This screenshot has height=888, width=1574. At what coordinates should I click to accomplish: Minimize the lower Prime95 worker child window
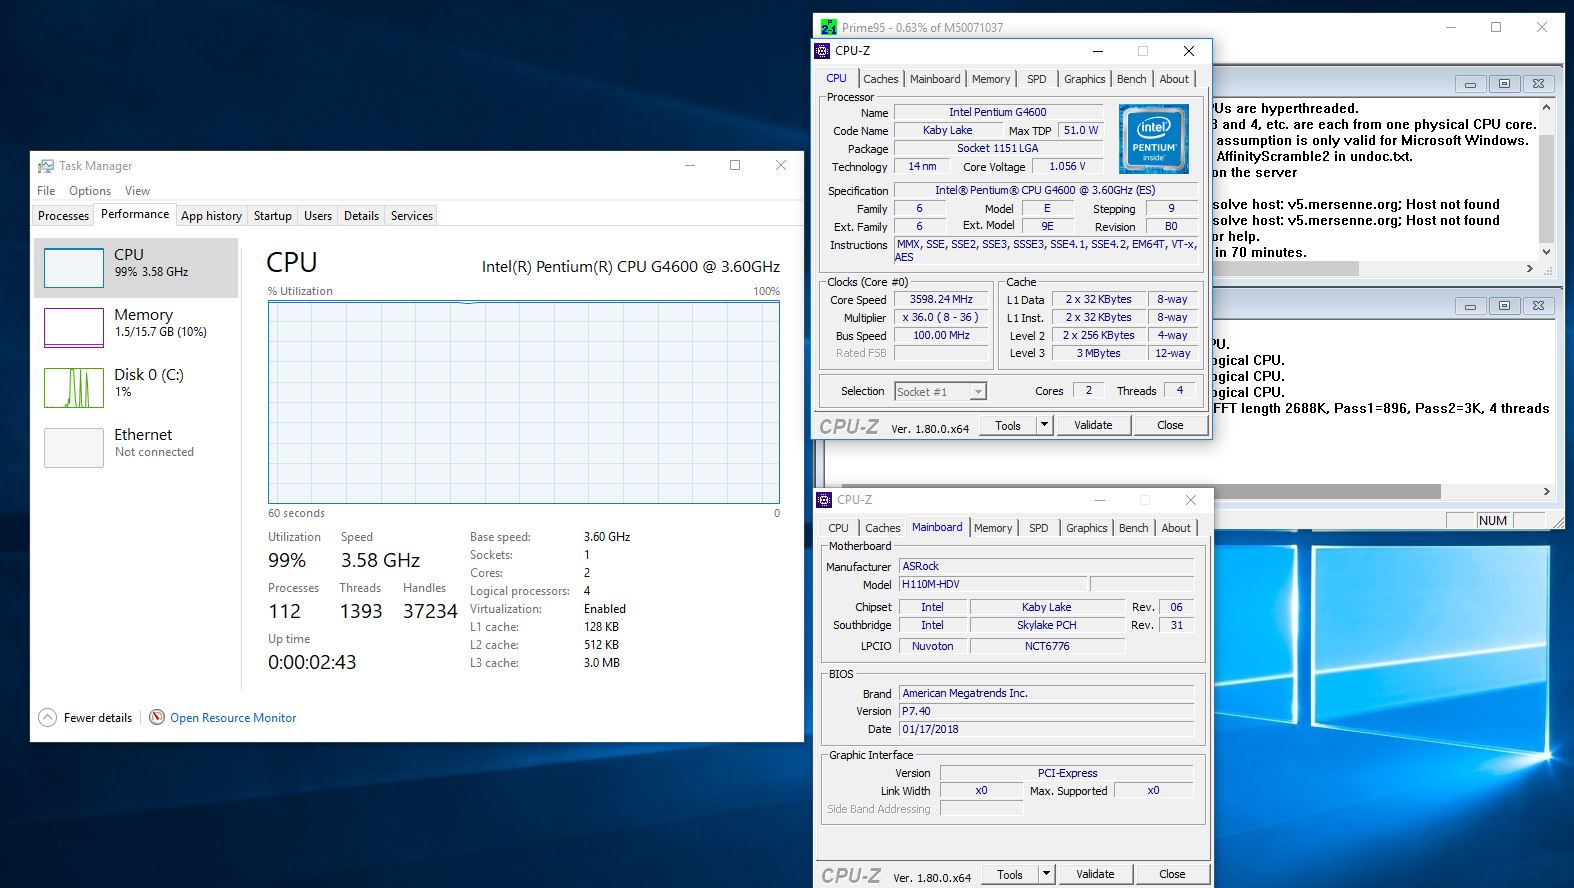point(1470,306)
